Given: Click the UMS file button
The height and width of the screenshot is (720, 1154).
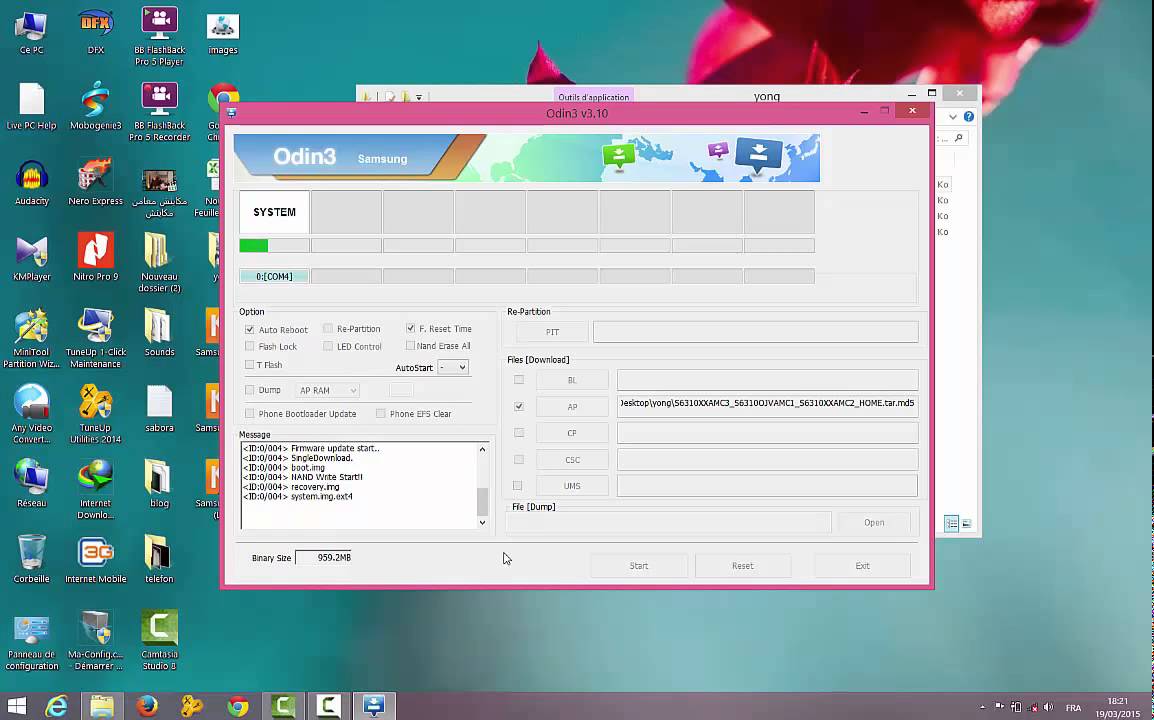Looking at the screenshot, I should [x=572, y=486].
